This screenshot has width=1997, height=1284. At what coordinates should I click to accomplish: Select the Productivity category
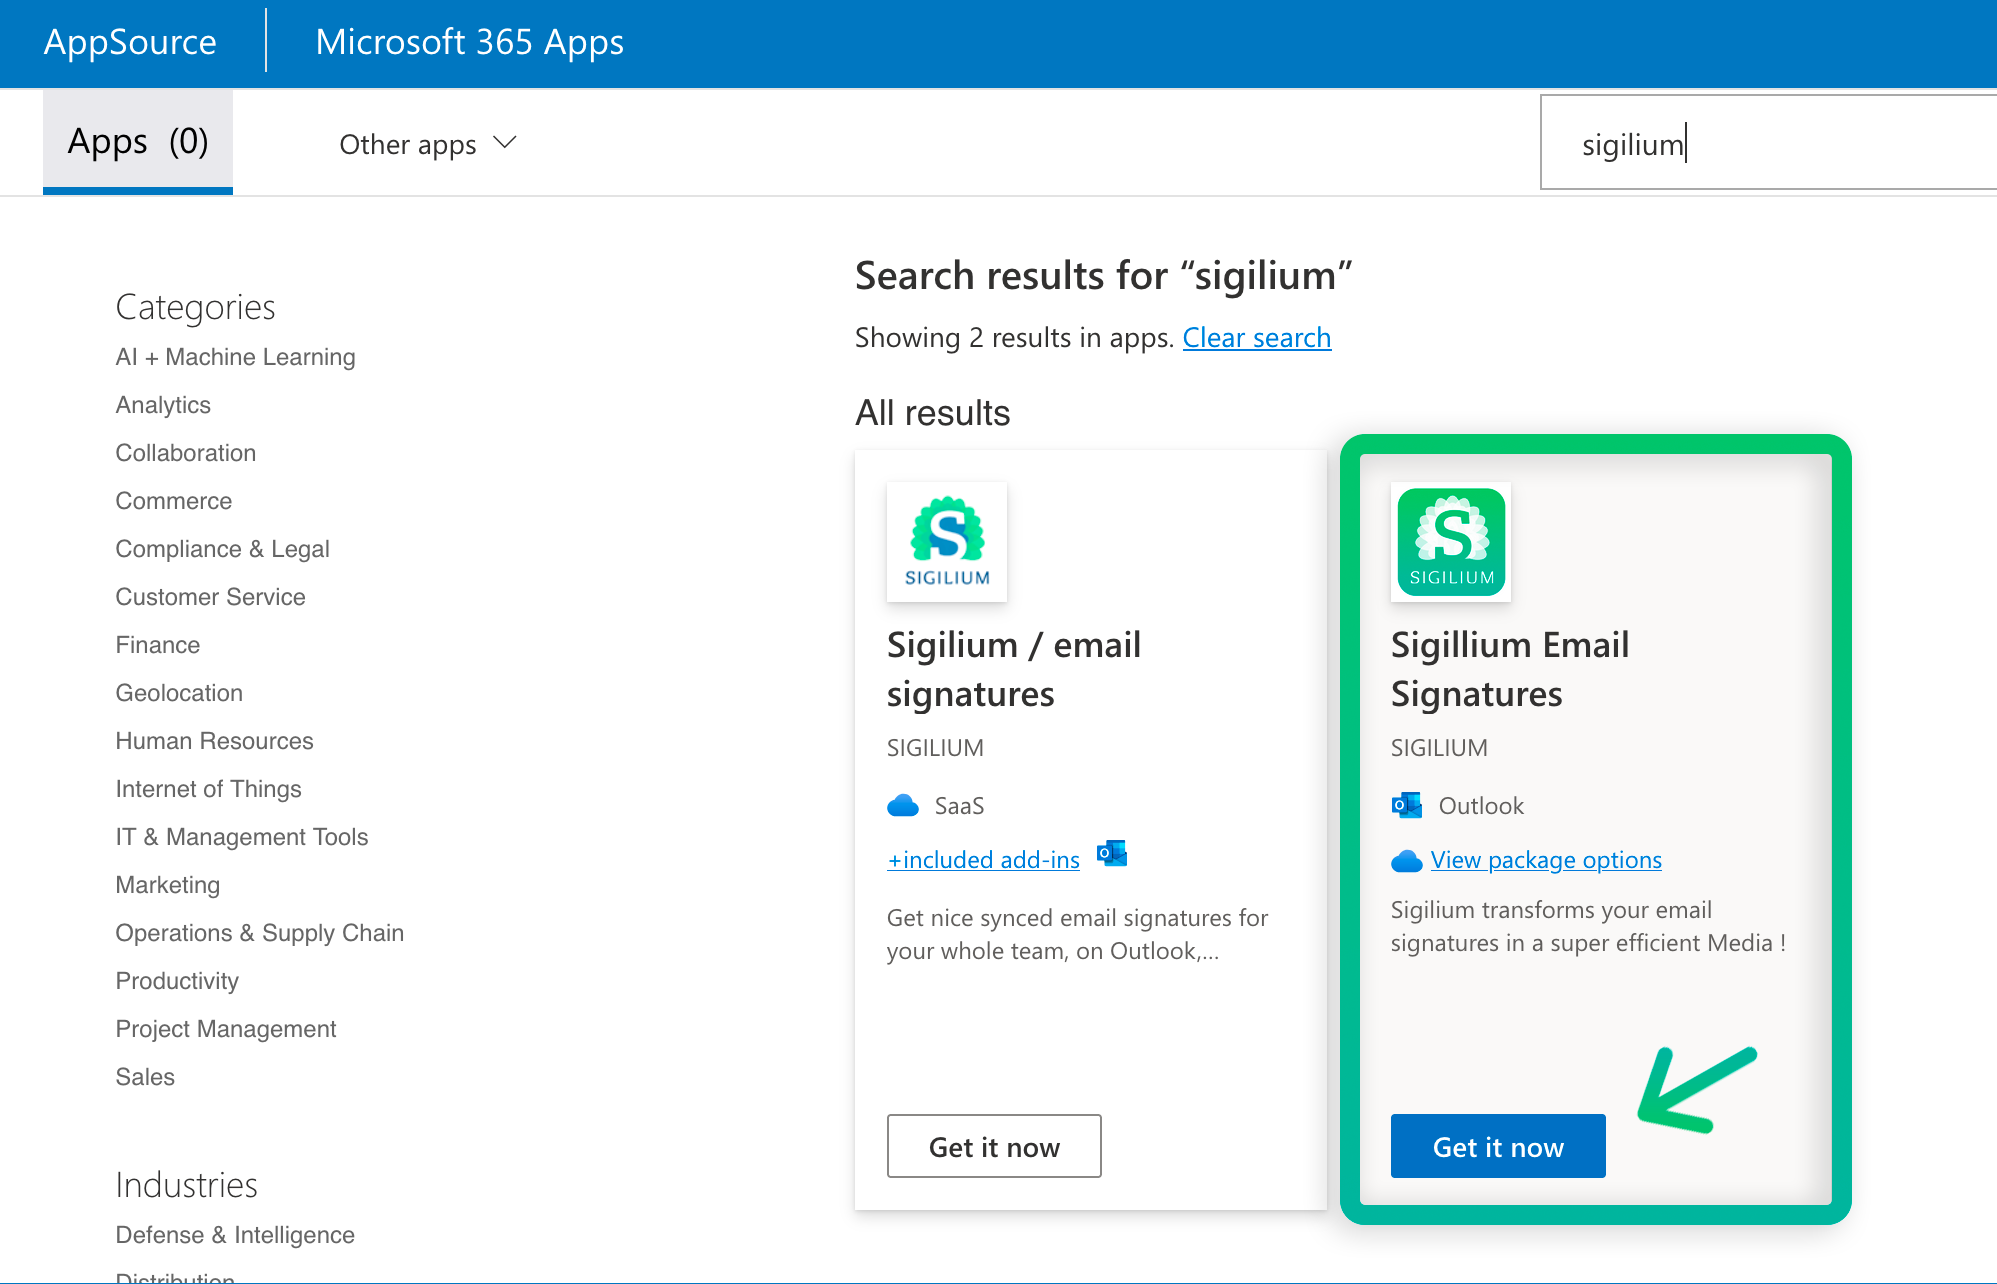[177, 981]
